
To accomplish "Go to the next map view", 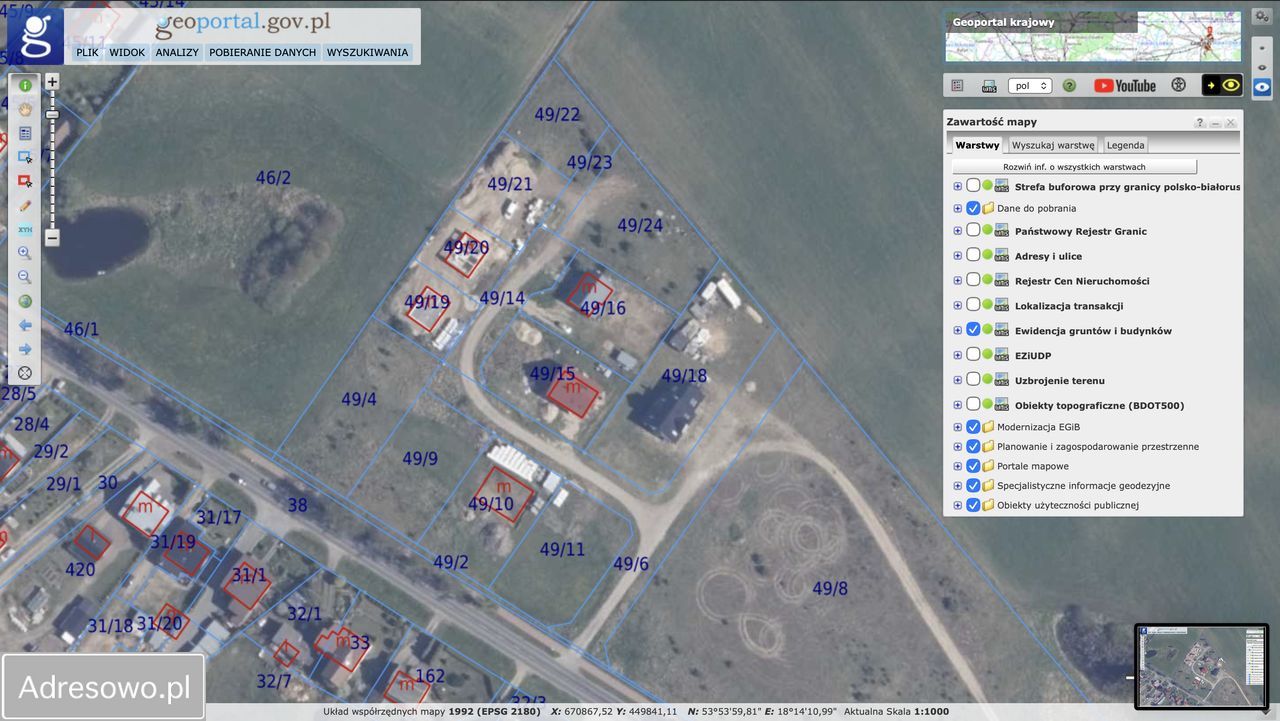I will coord(25,349).
